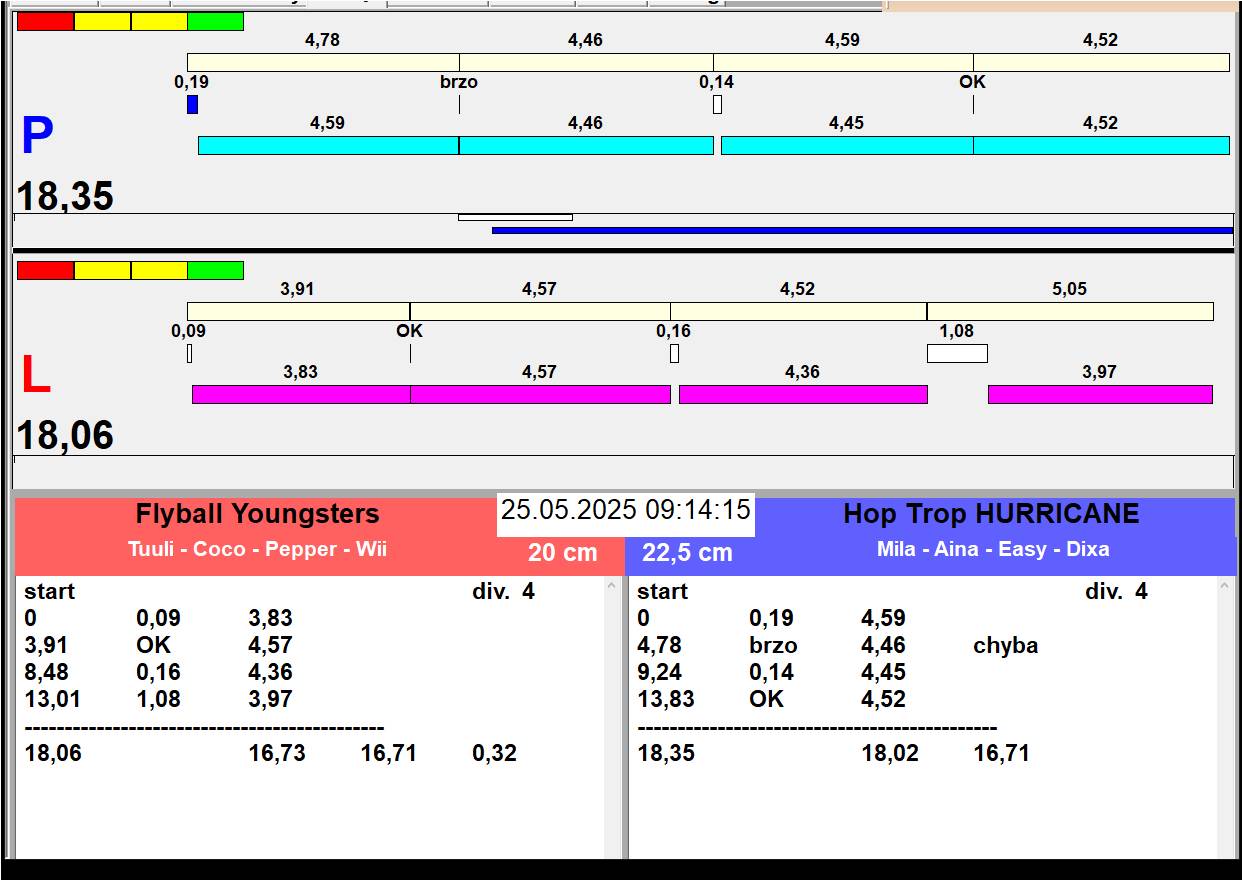The width and height of the screenshot is (1242, 880).
Task: Click the 'chyba' note in HURRICANE results
Action: [1005, 646]
